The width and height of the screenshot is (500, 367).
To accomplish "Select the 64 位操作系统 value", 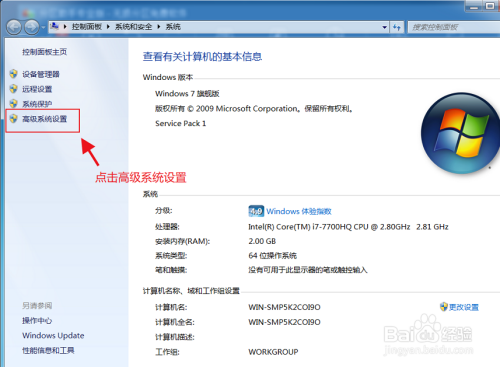I will [272, 256].
